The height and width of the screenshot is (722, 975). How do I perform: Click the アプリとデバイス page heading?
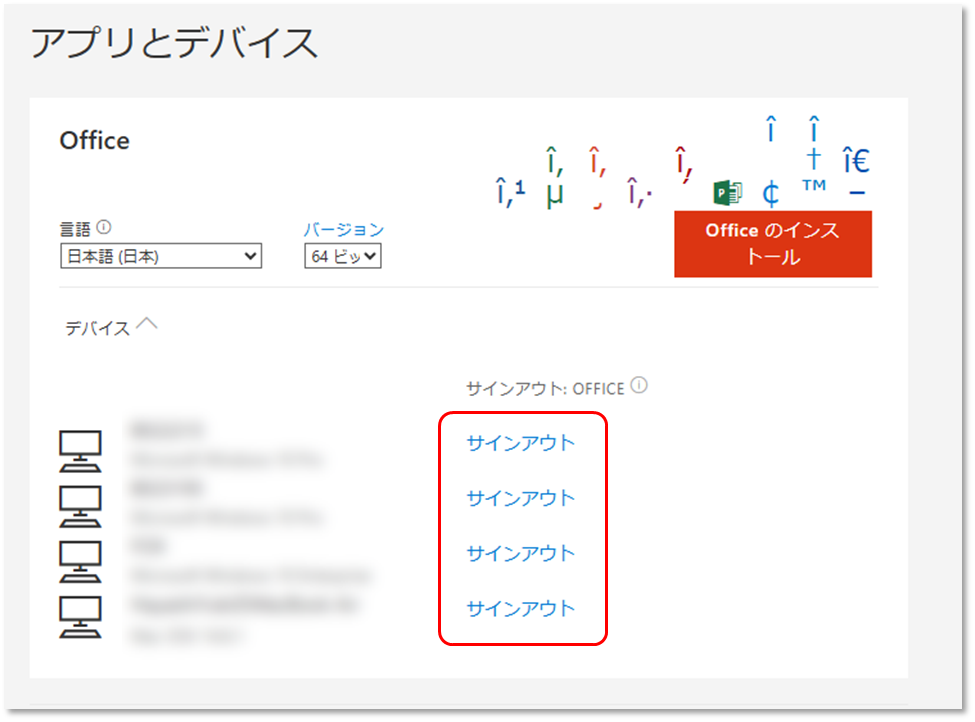(175, 43)
